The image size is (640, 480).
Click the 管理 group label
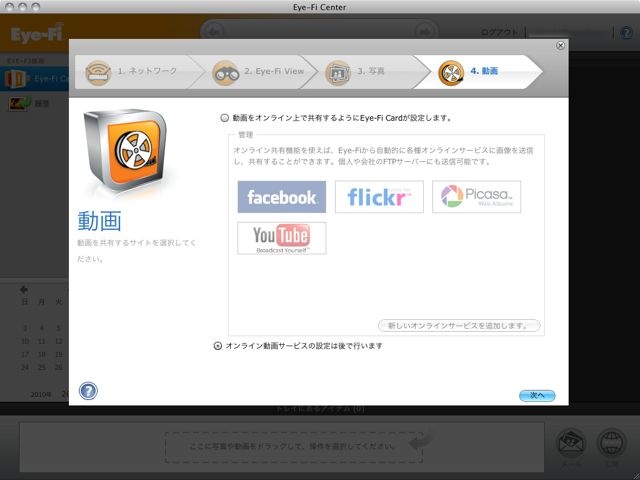[x=245, y=135]
